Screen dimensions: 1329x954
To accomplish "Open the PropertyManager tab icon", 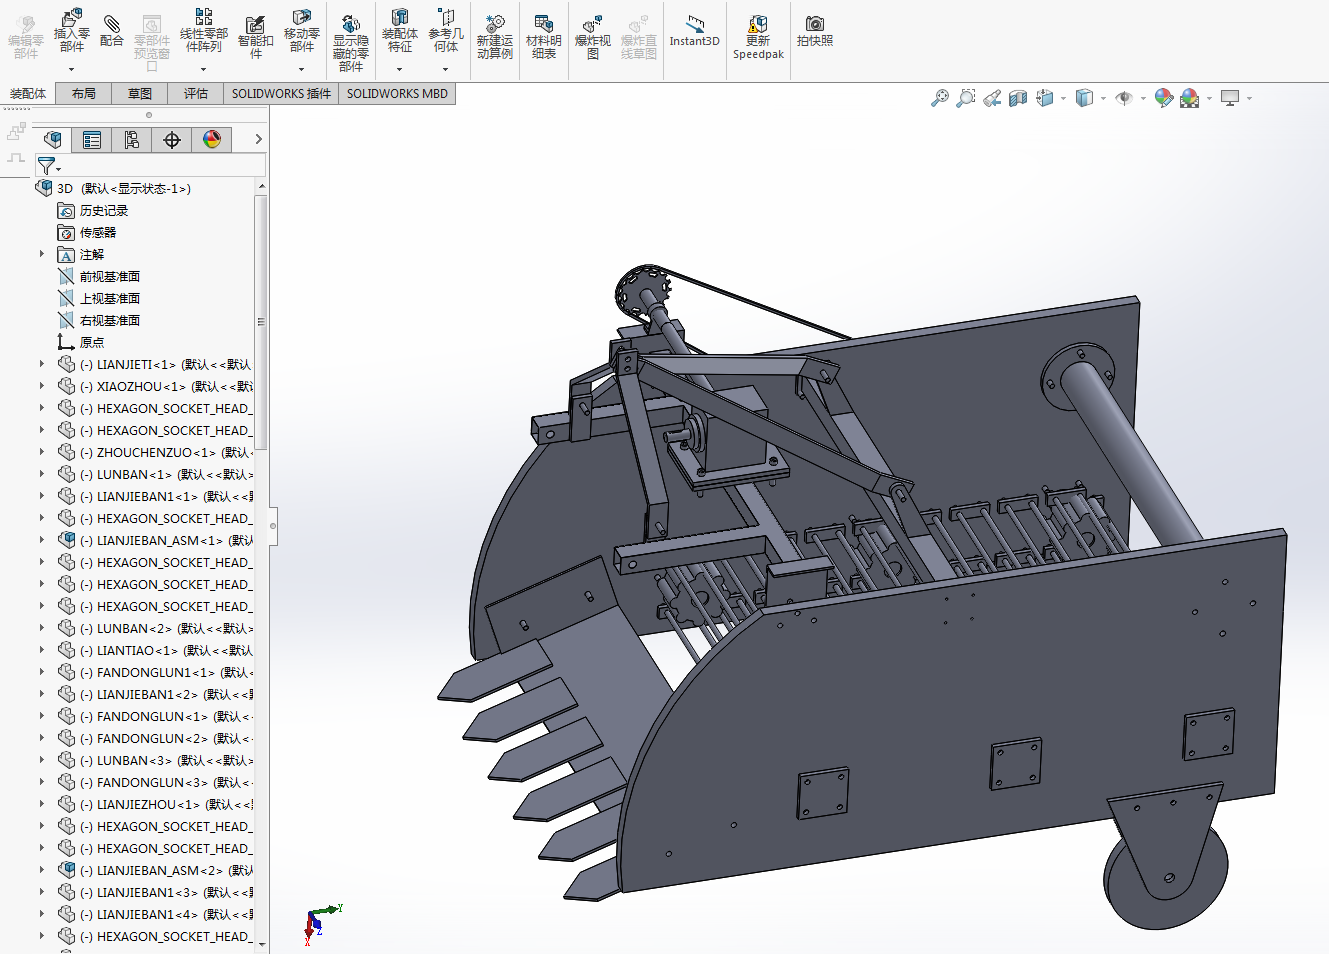I will [92, 140].
